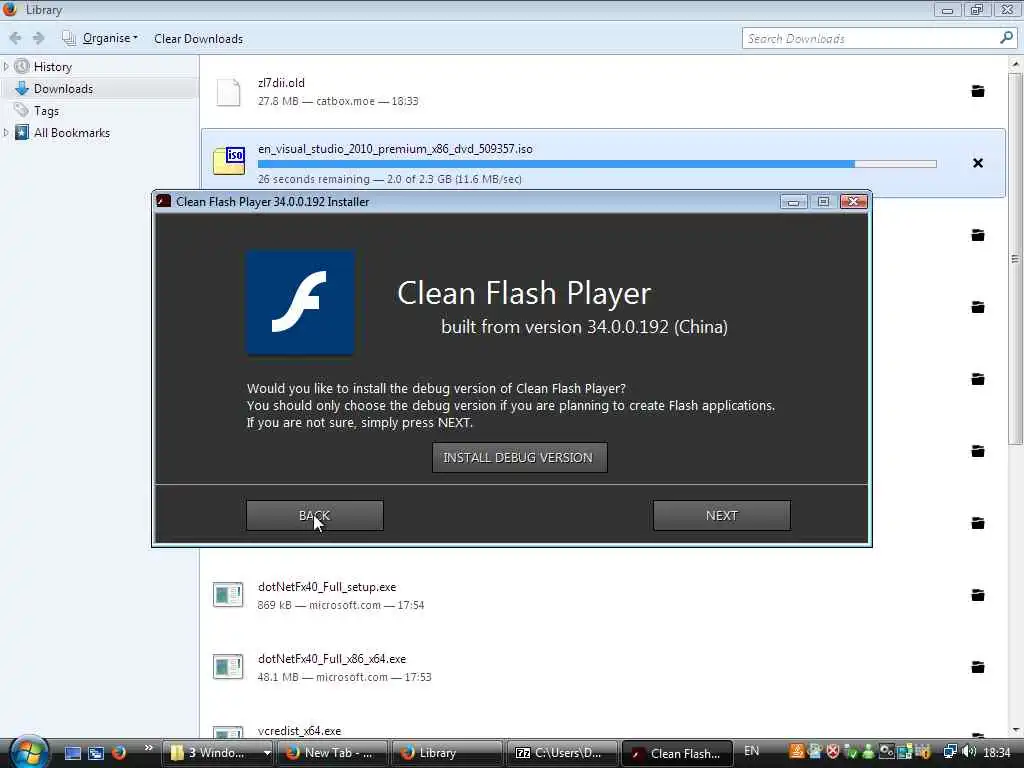This screenshot has width=1024, height=768.
Task: Launch Firefox from quick launch
Action: [x=119, y=752]
